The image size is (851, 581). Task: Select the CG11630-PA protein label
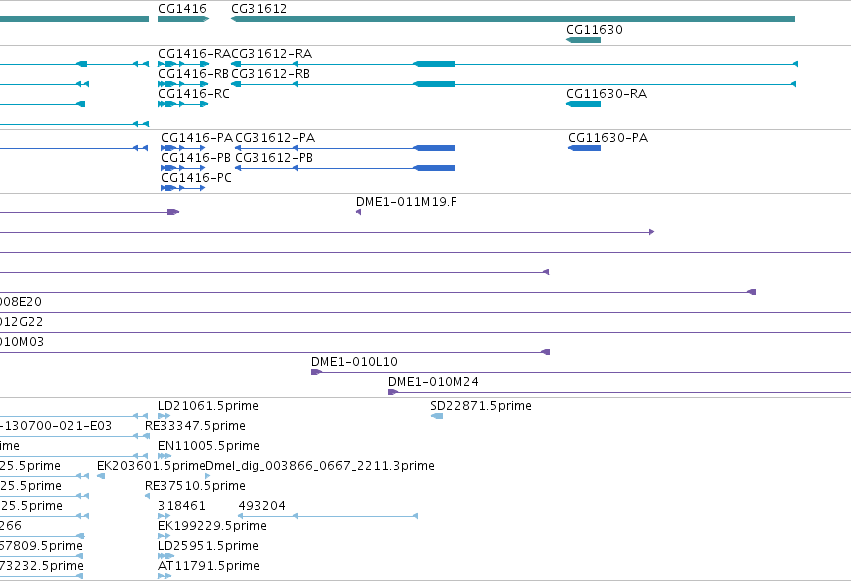click(x=608, y=138)
